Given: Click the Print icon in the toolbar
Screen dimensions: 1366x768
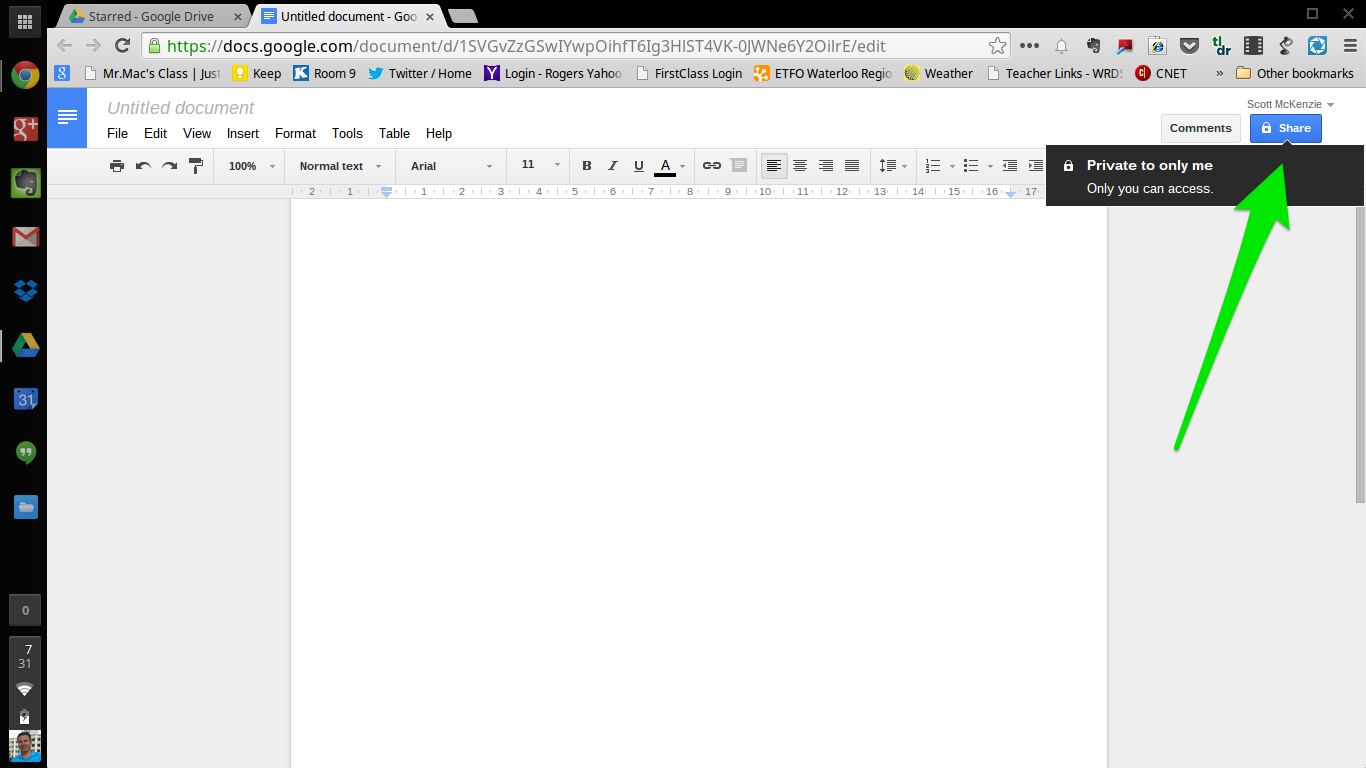Looking at the screenshot, I should [117, 166].
